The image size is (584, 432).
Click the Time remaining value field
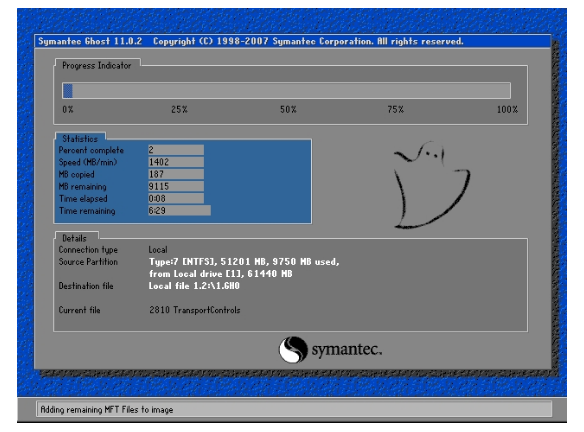click(x=179, y=210)
